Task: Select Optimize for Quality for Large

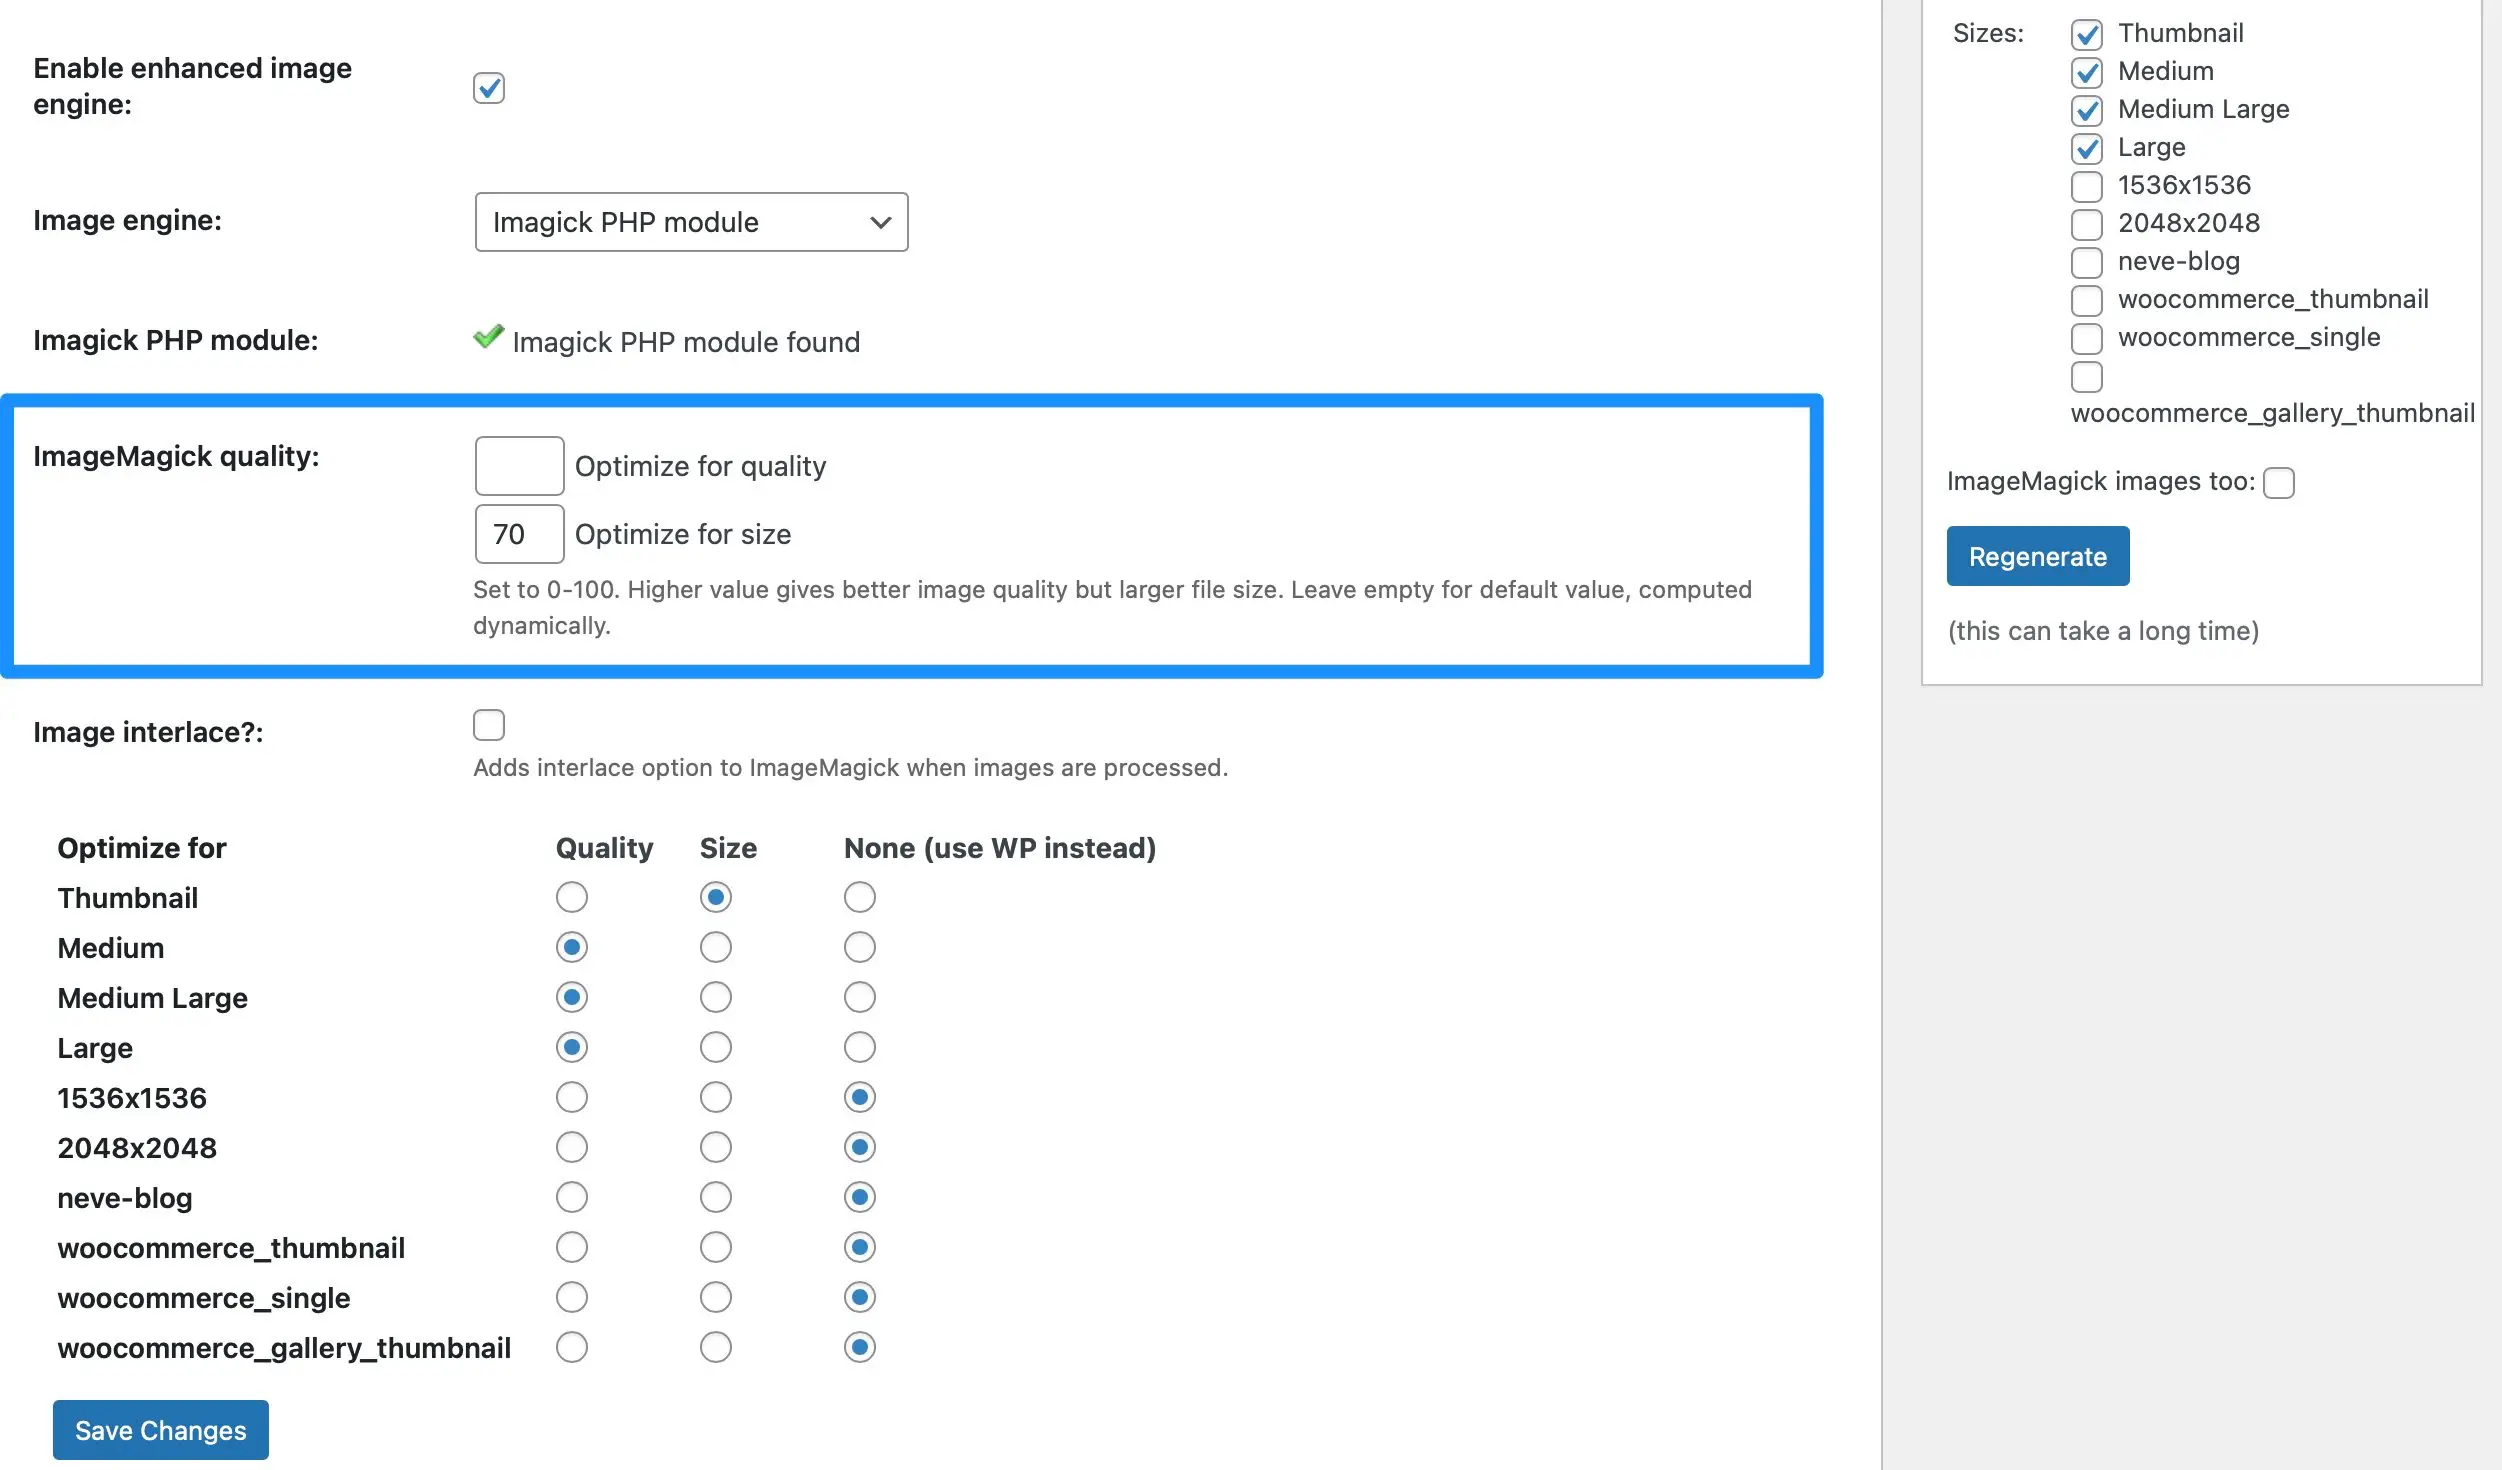Action: click(x=570, y=1046)
